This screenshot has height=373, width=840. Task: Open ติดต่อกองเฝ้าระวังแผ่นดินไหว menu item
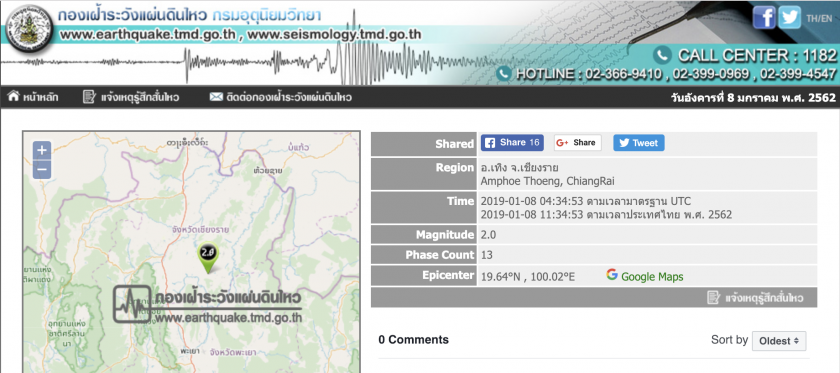pos(281,98)
